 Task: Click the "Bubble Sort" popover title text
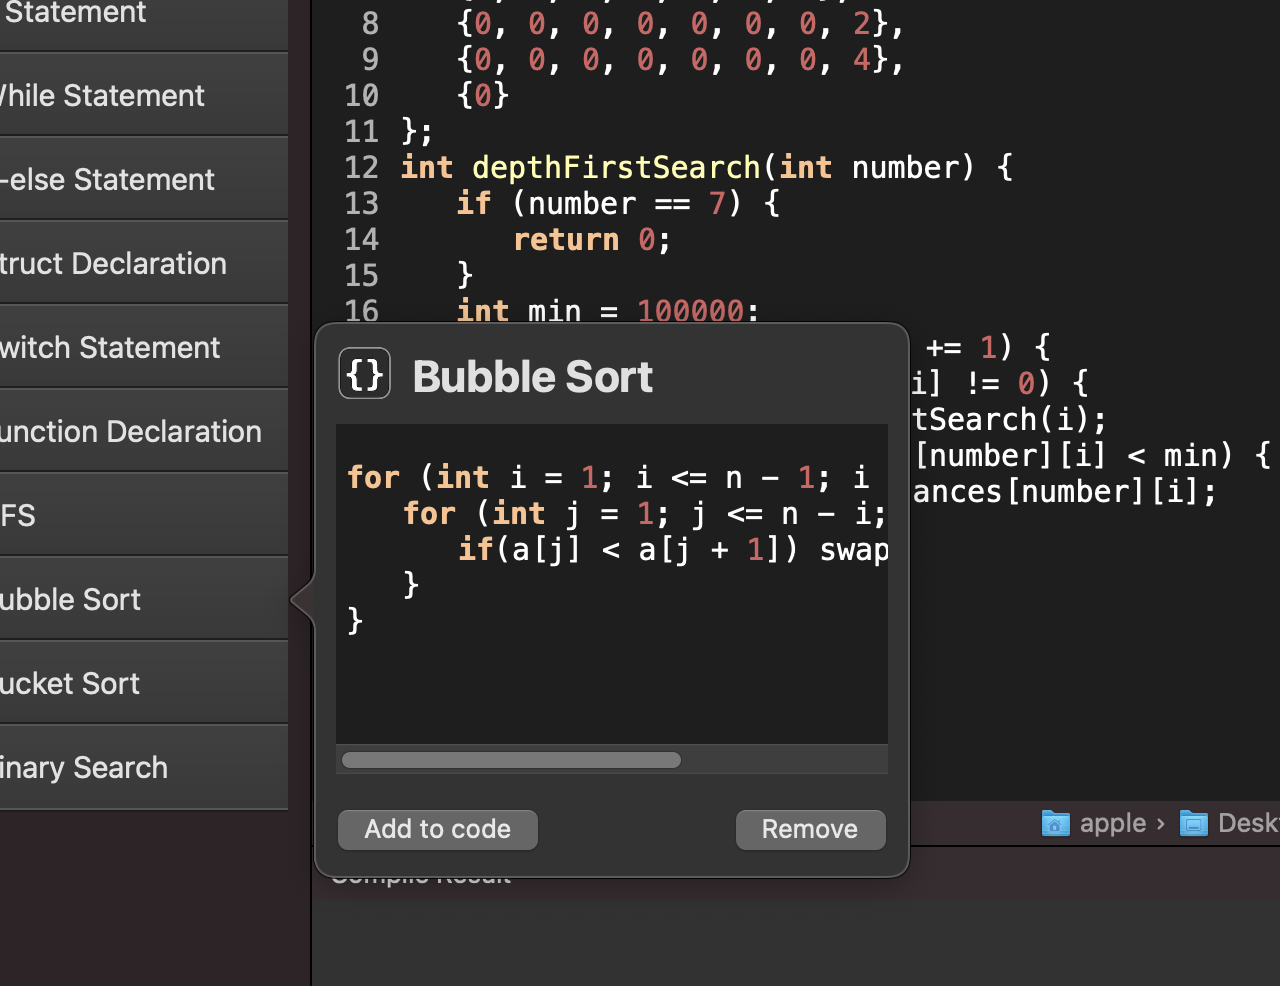533,377
